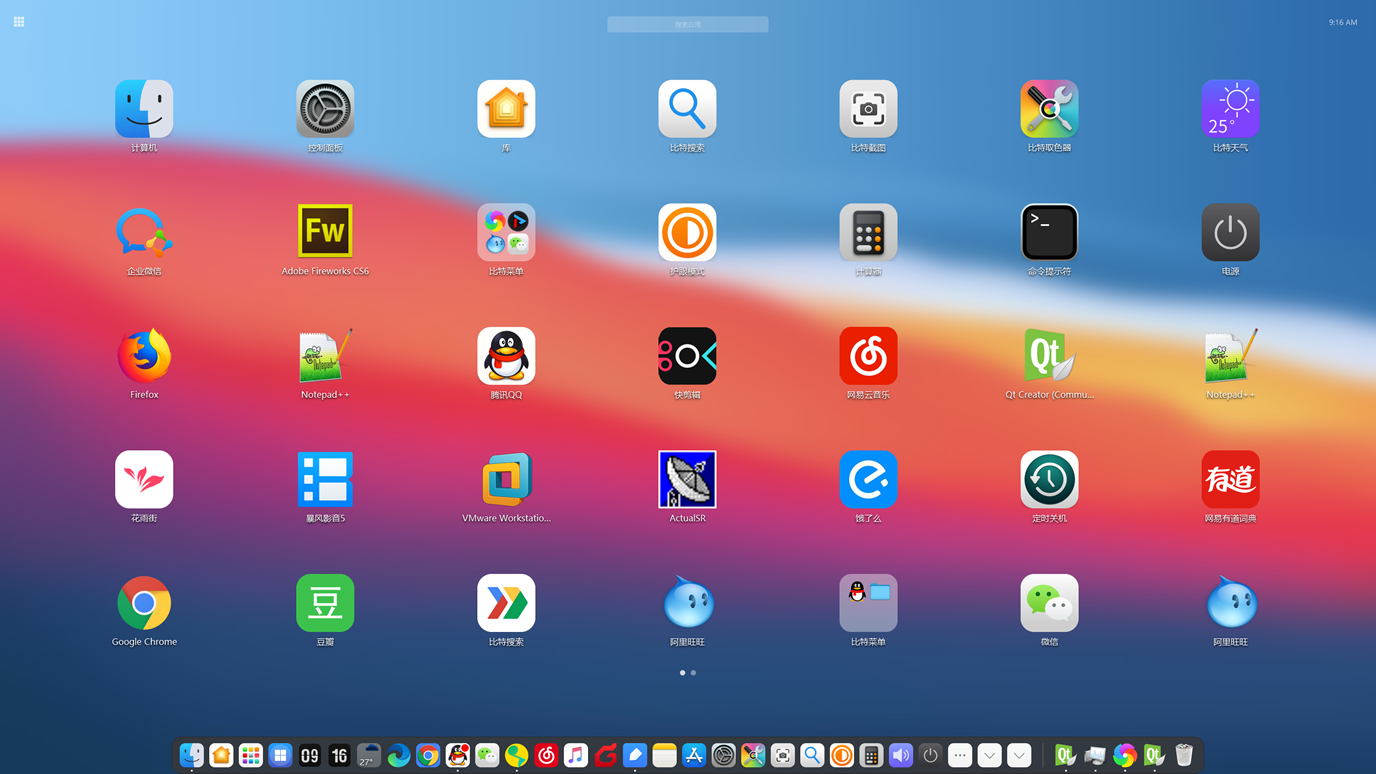1376x774 pixels.
Task: Launch 定时关机 shutdown timer
Action: tap(1049, 480)
